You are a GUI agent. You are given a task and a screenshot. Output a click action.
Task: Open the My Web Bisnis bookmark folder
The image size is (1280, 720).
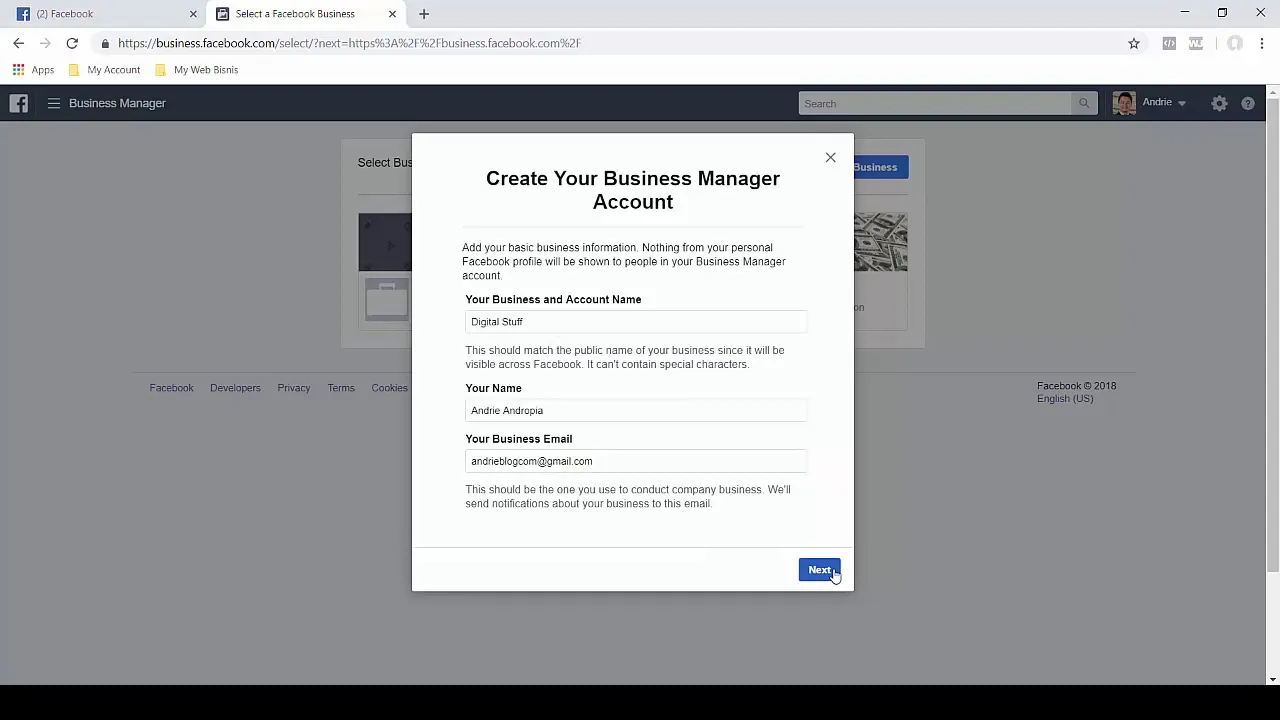click(196, 70)
